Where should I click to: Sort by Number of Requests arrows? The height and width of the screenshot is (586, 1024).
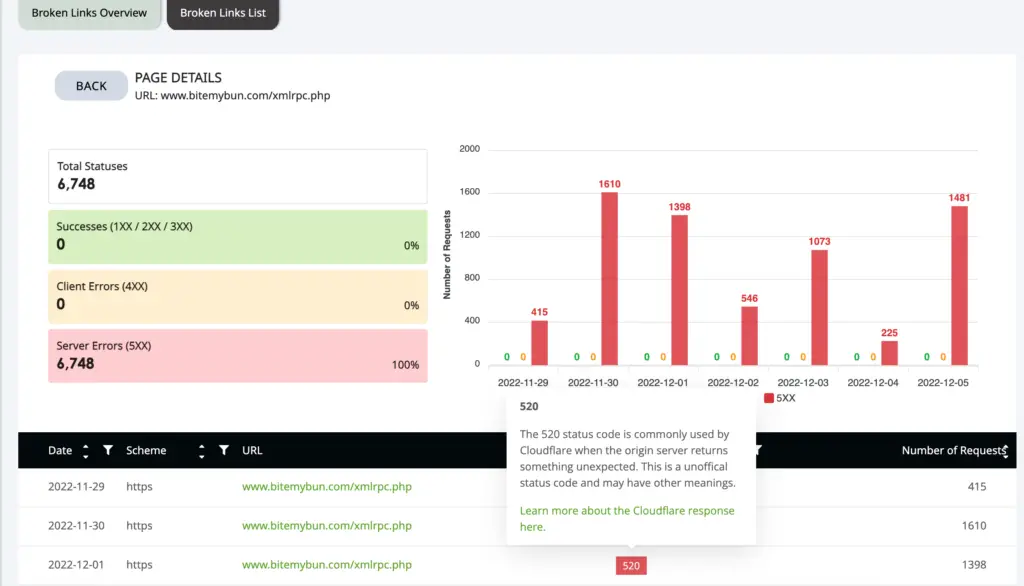tap(1005, 451)
